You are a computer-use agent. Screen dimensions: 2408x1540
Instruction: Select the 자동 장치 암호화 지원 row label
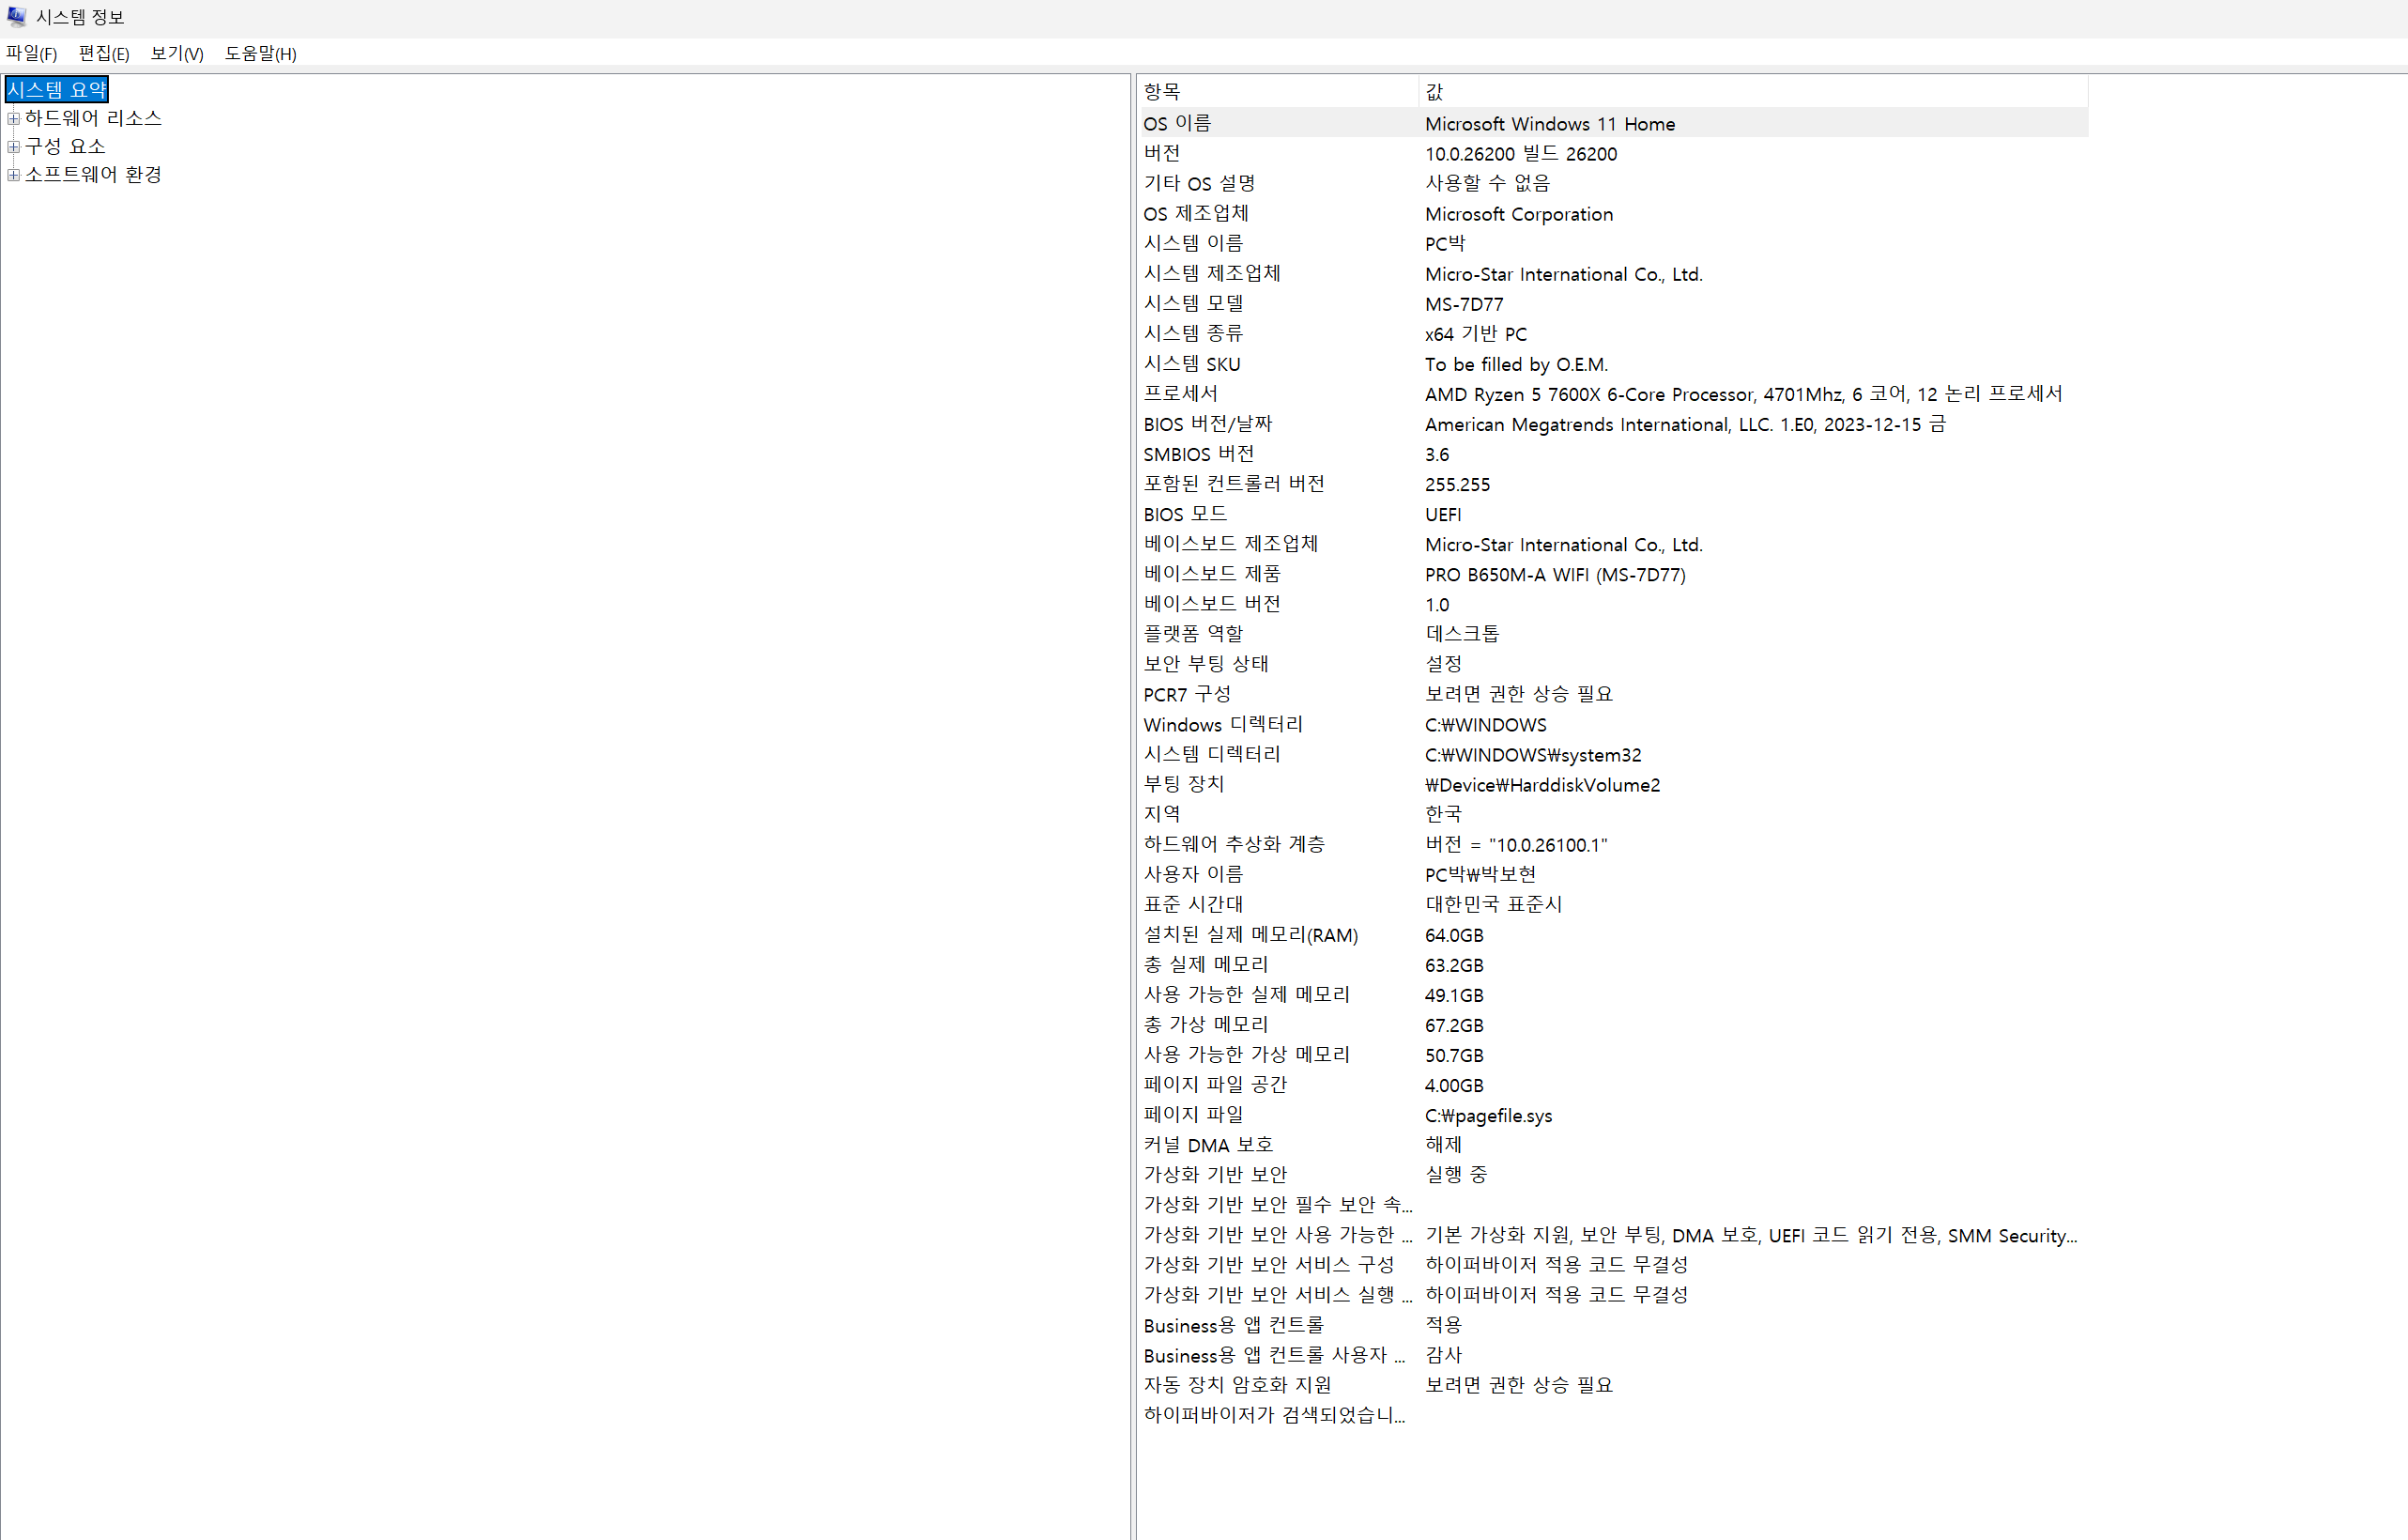point(1237,1385)
